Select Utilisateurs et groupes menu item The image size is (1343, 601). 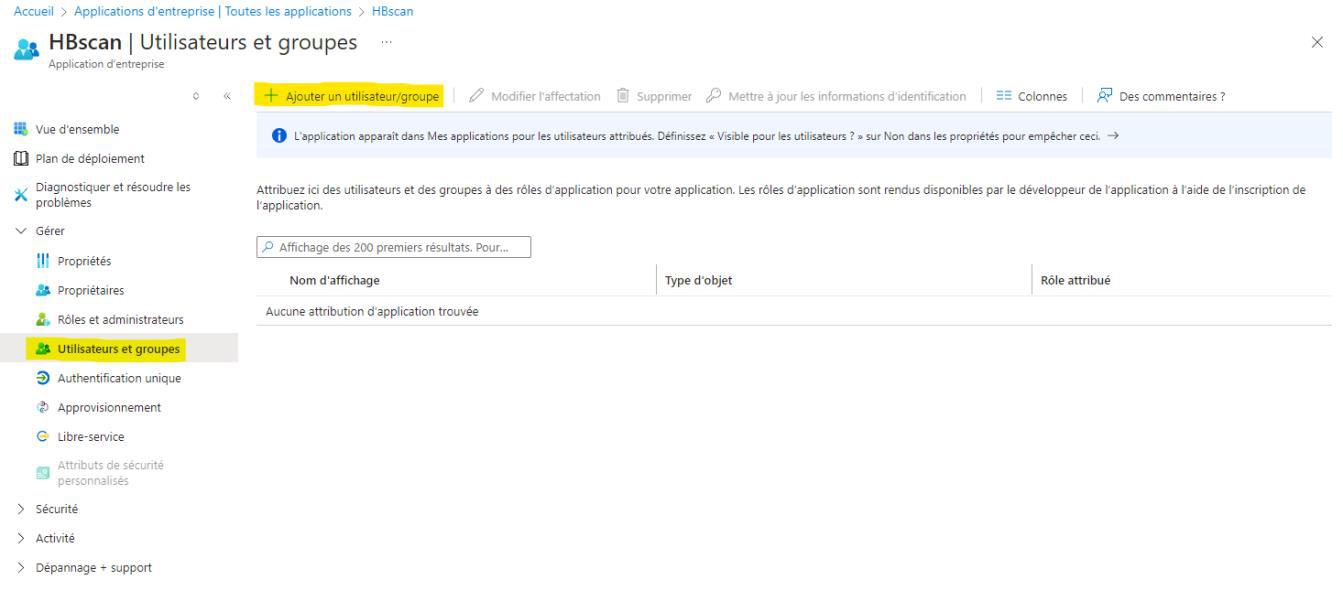pos(119,349)
